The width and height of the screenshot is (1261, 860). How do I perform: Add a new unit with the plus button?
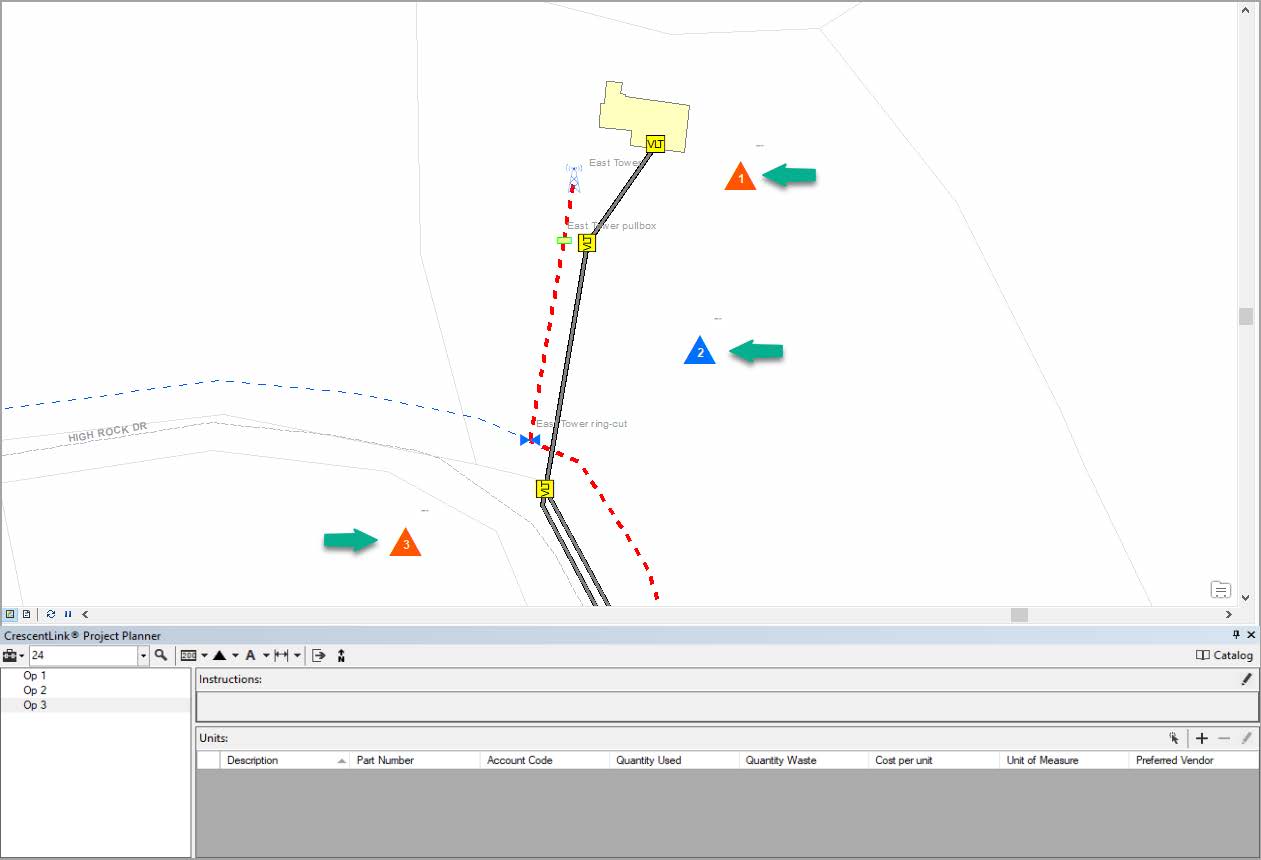(x=1201, y=738)
